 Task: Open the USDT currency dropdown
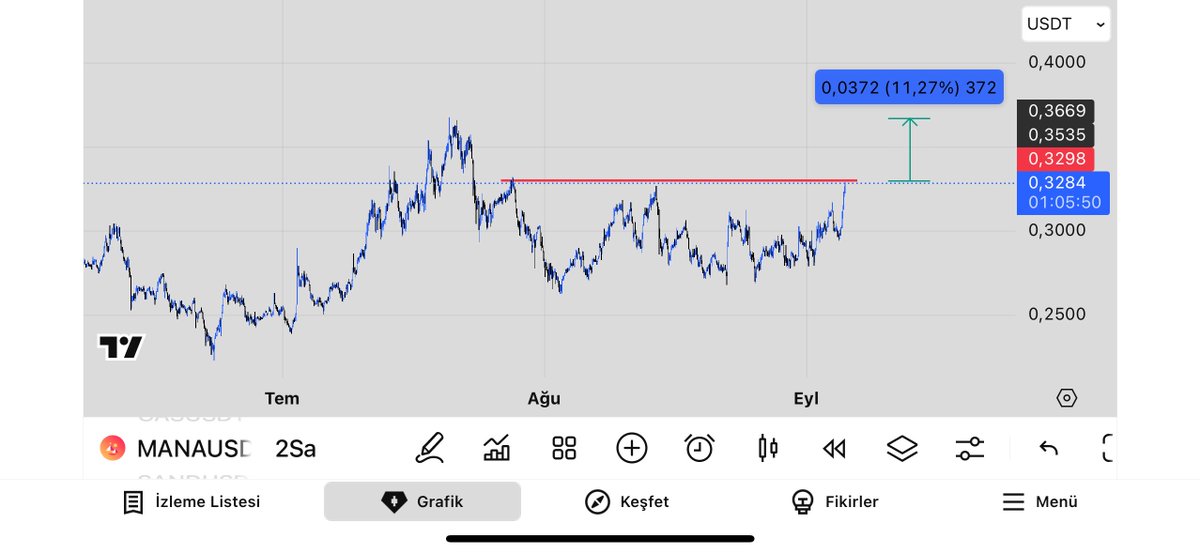pyautogui.click(x=1066, y=24)
